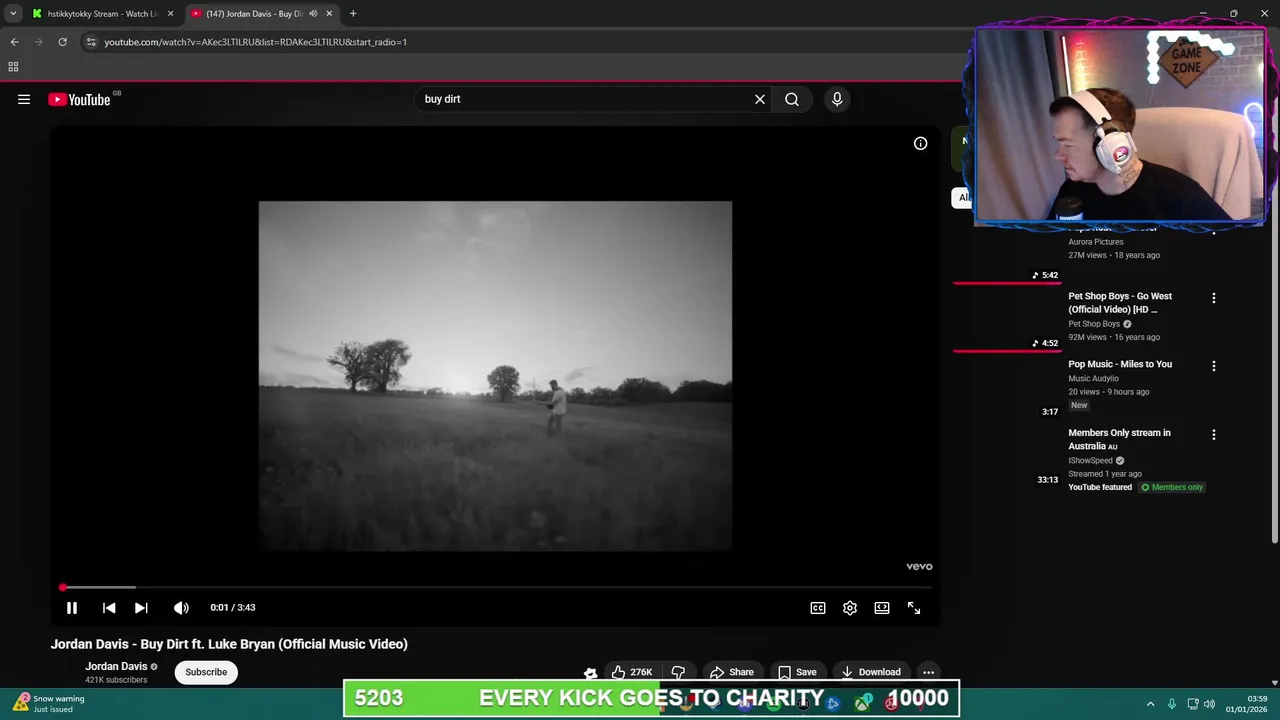1280x720 pixels.
Task: Open the player settings gear
Action: [850, 607]
